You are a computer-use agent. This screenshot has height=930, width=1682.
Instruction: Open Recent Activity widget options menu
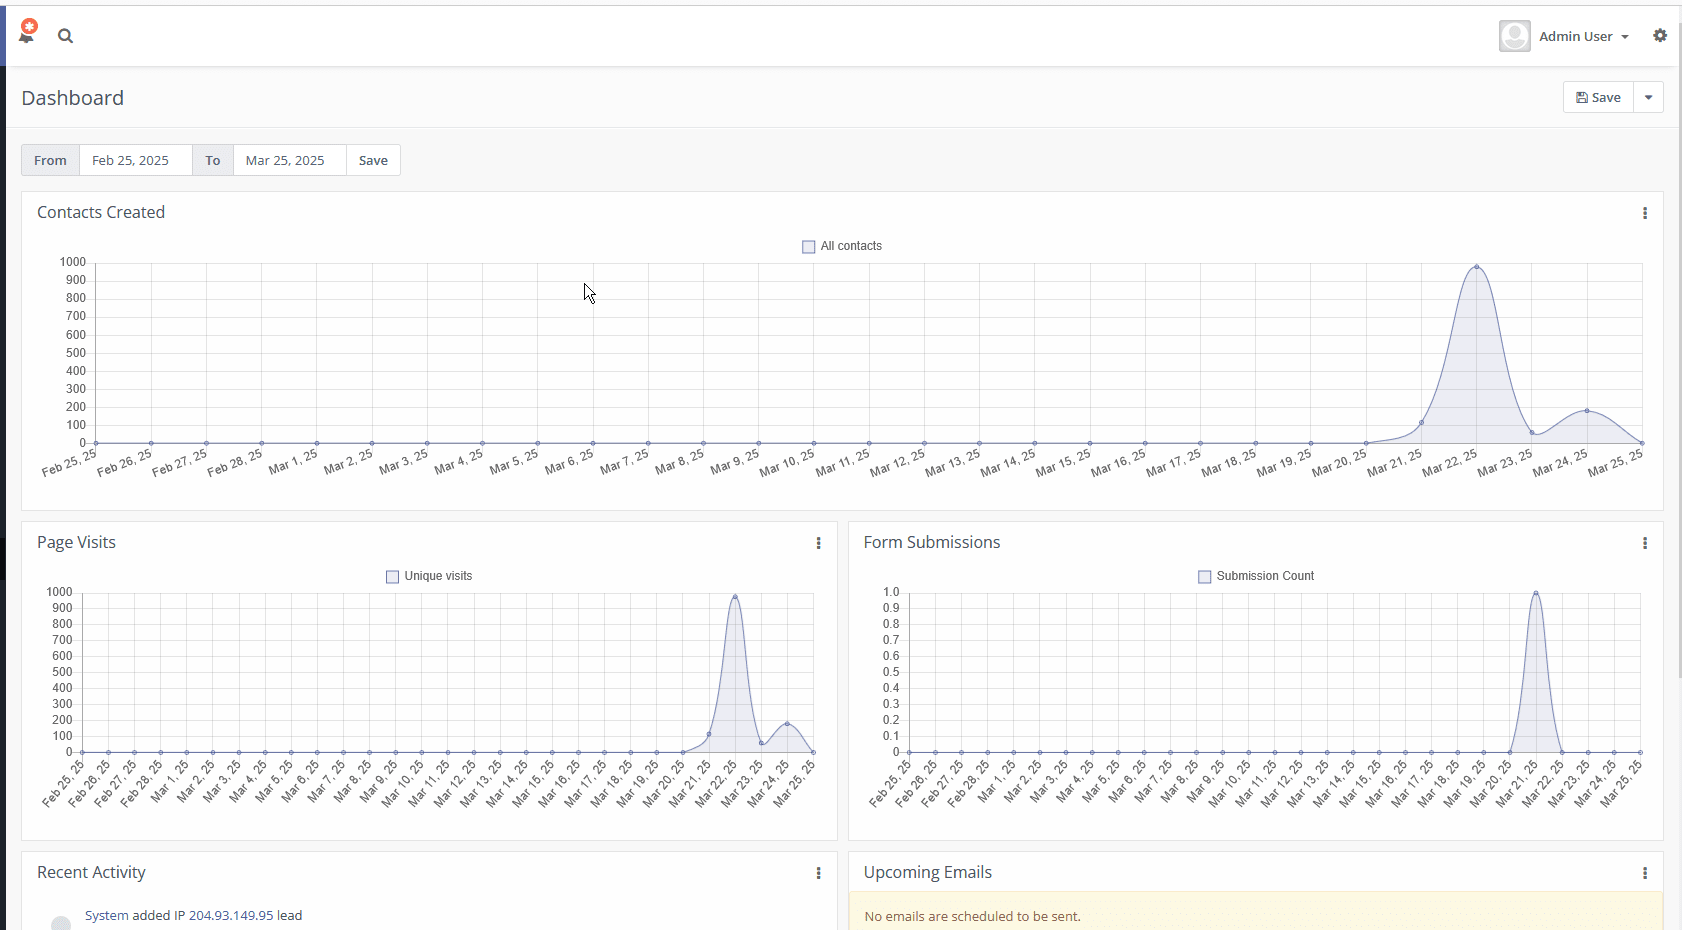pyautogui.click(x=818, y=873)
